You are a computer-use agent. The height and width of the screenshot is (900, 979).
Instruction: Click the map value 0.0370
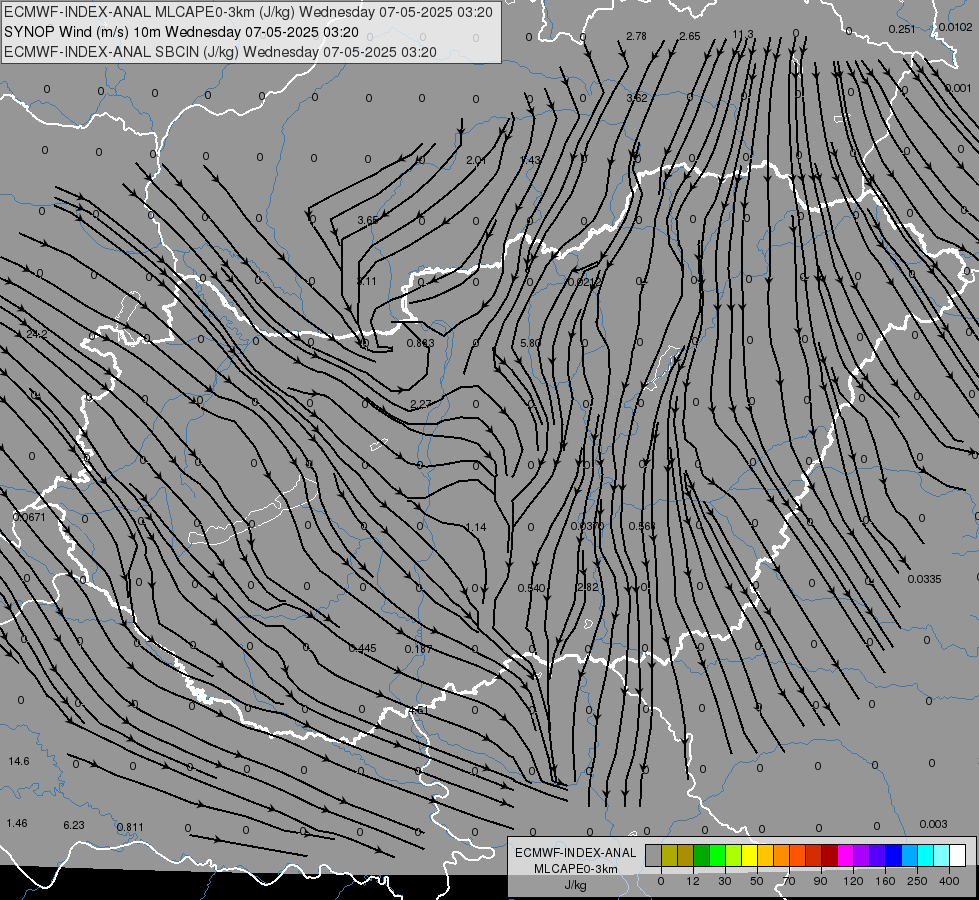587,526
